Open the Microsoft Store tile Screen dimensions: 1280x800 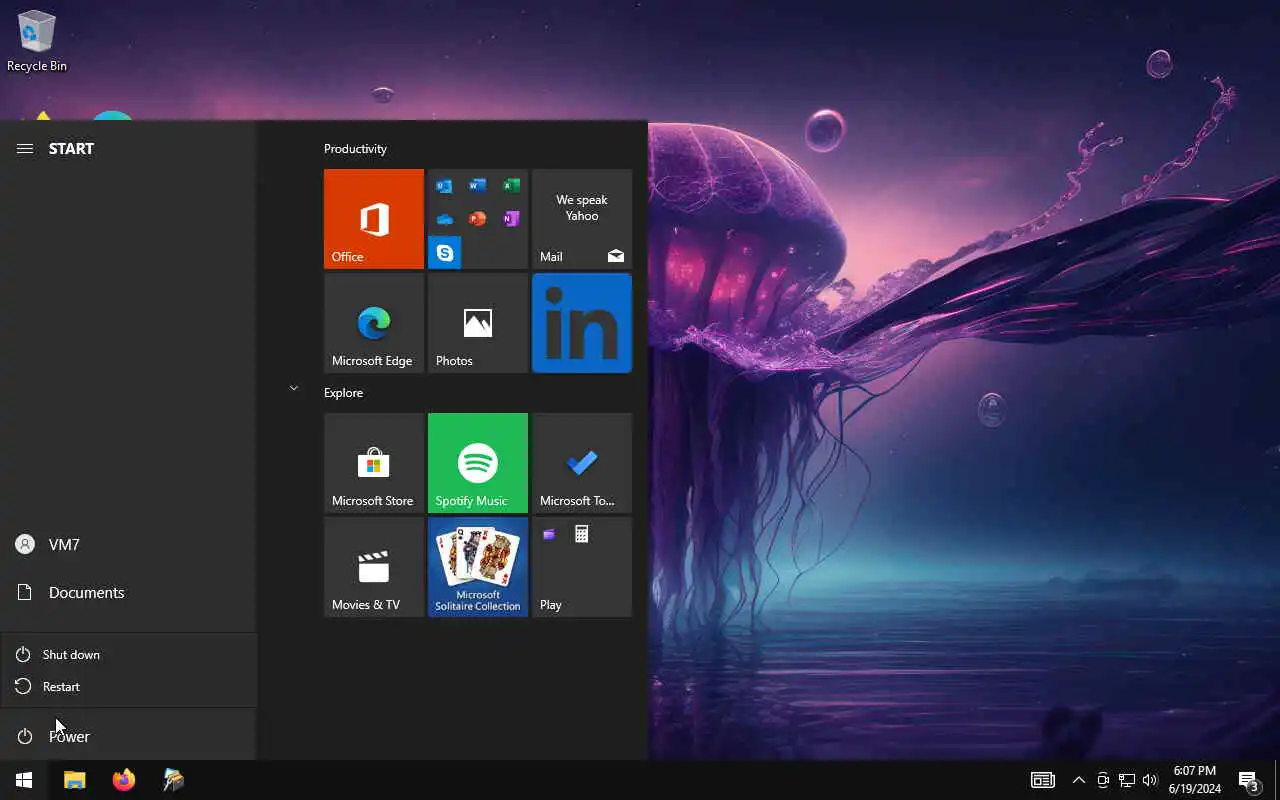click(x=374, y=463)
